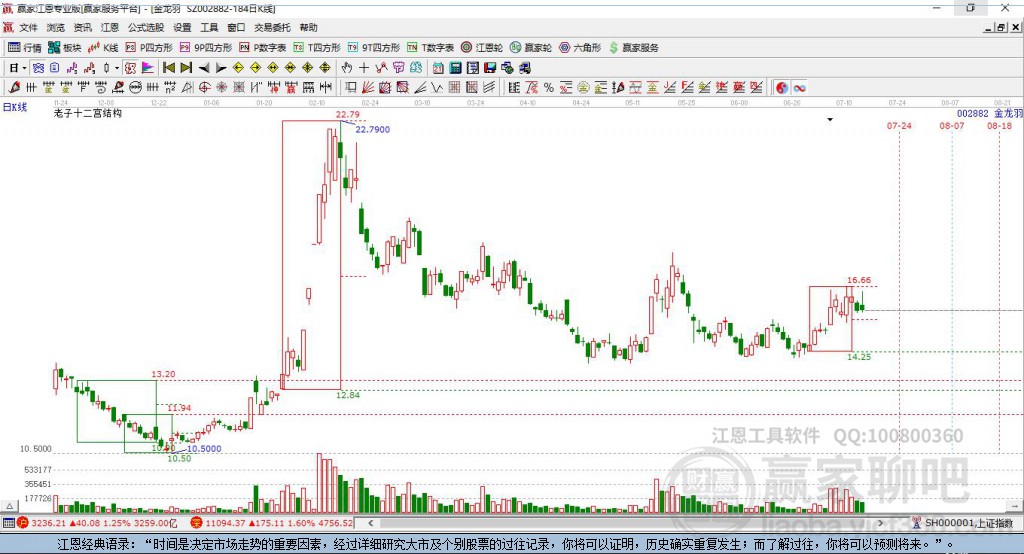
Task: Open 赢家服务 dollar-sign service
Action: tap(634, 48)
